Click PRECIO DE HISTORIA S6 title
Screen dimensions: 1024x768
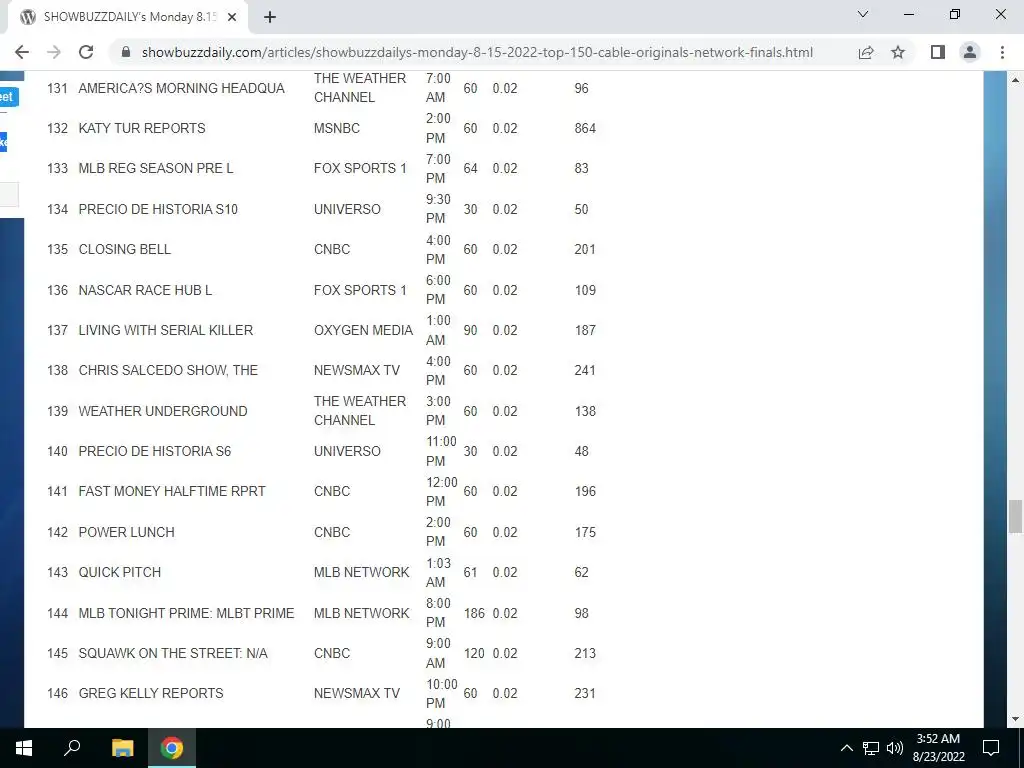[155, 451]
